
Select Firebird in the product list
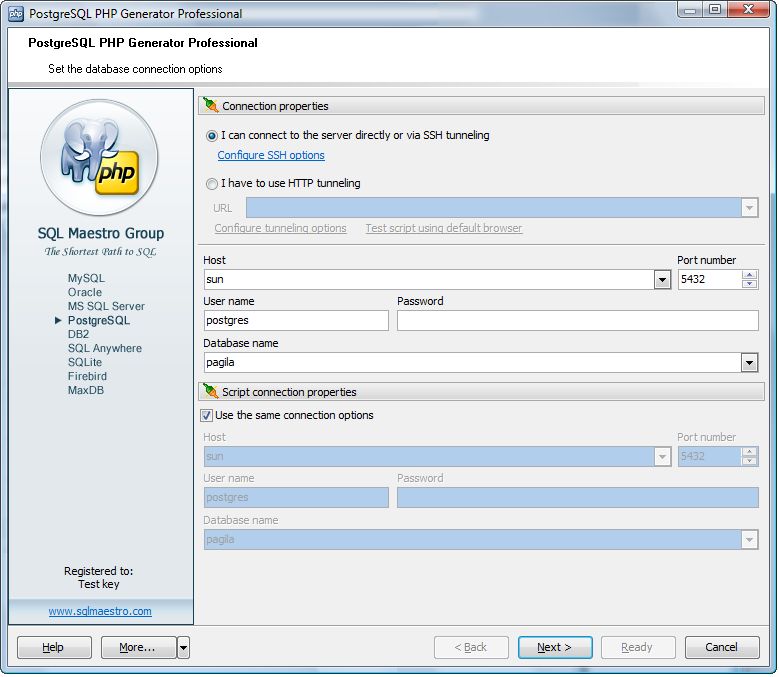(87, 376)
